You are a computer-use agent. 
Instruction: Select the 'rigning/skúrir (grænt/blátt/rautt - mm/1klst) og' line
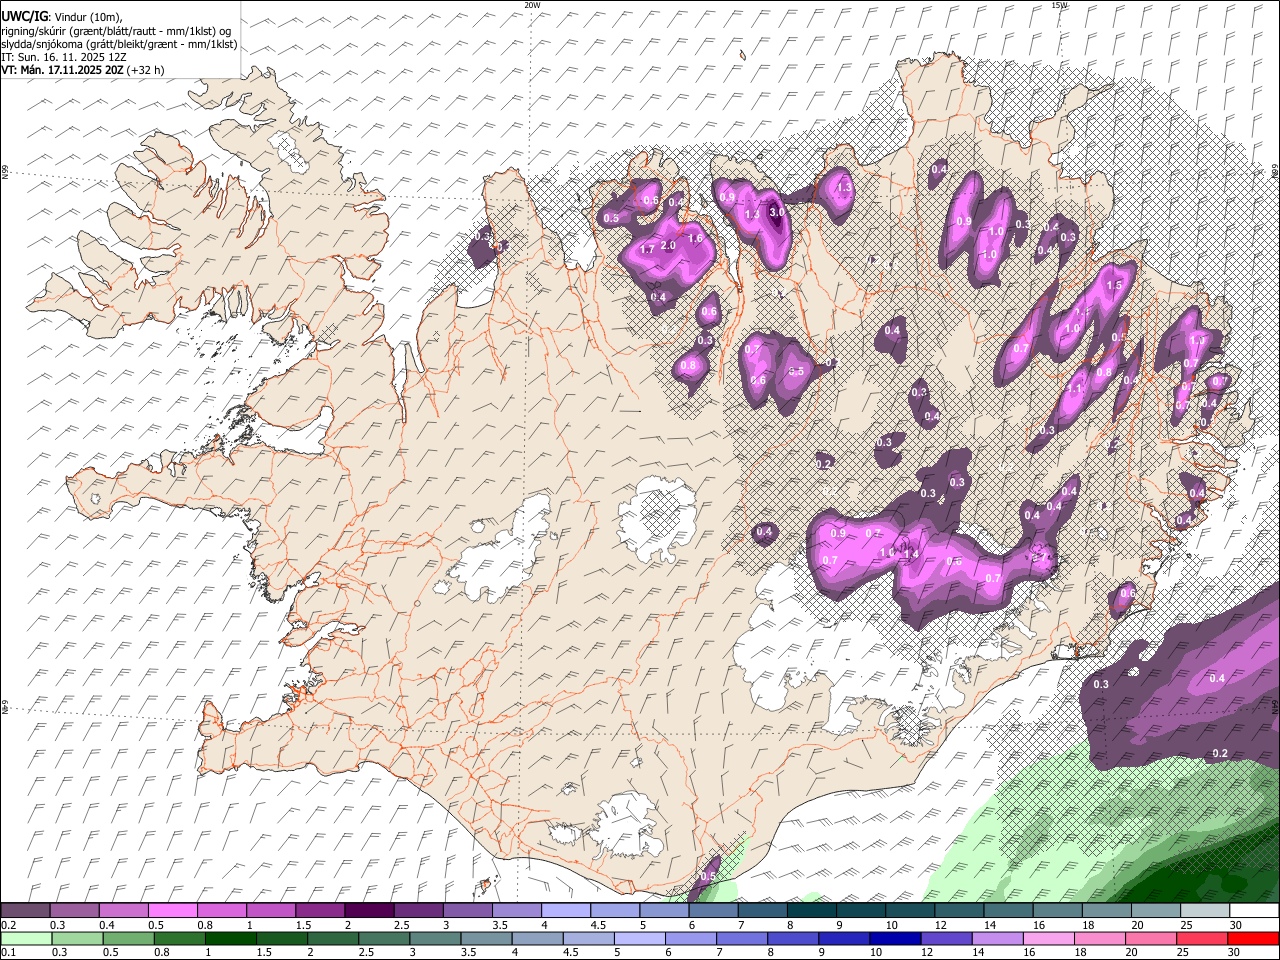pos(116,31)
